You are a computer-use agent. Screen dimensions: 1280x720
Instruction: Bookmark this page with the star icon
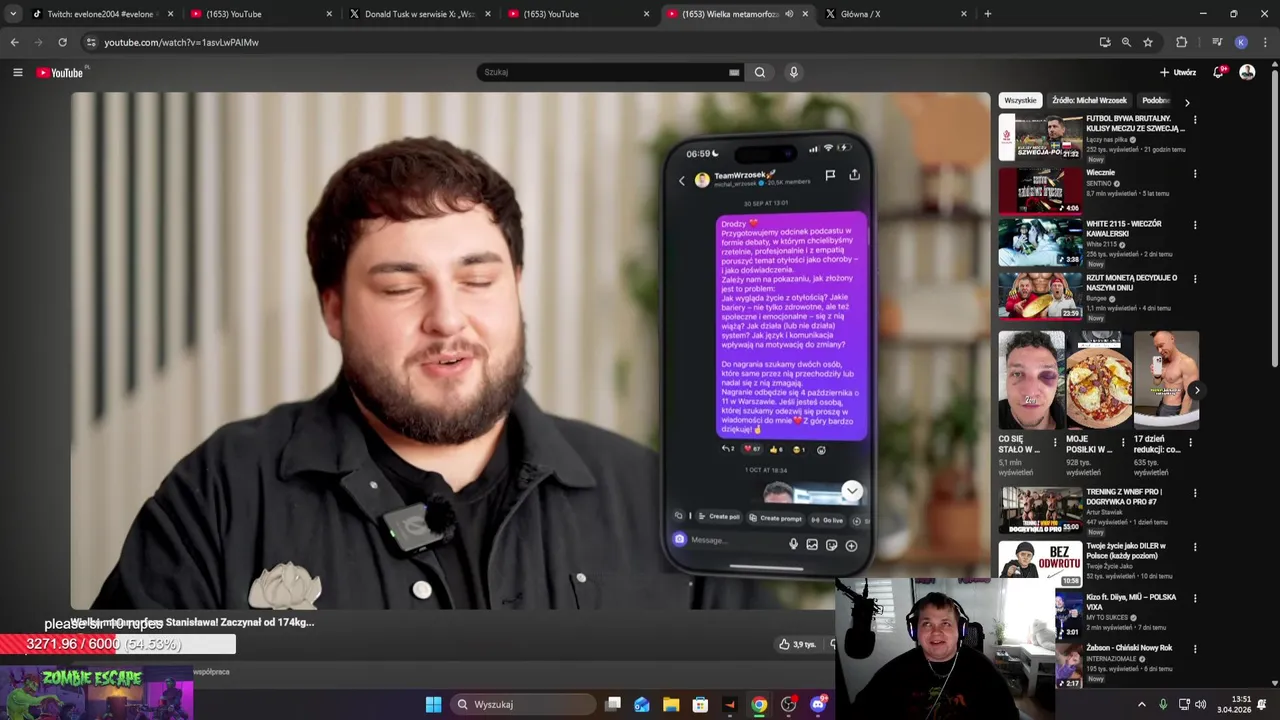pos(1148,42)
